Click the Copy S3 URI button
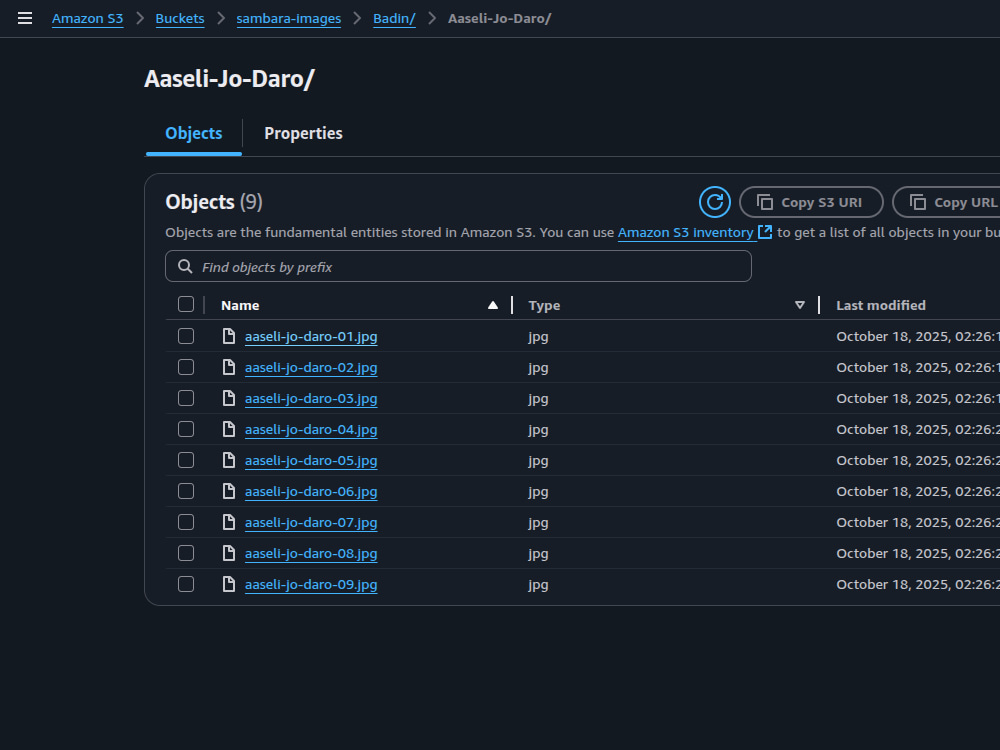The width and height of the screenshot is (1000, 750). [x=811, y=202]
